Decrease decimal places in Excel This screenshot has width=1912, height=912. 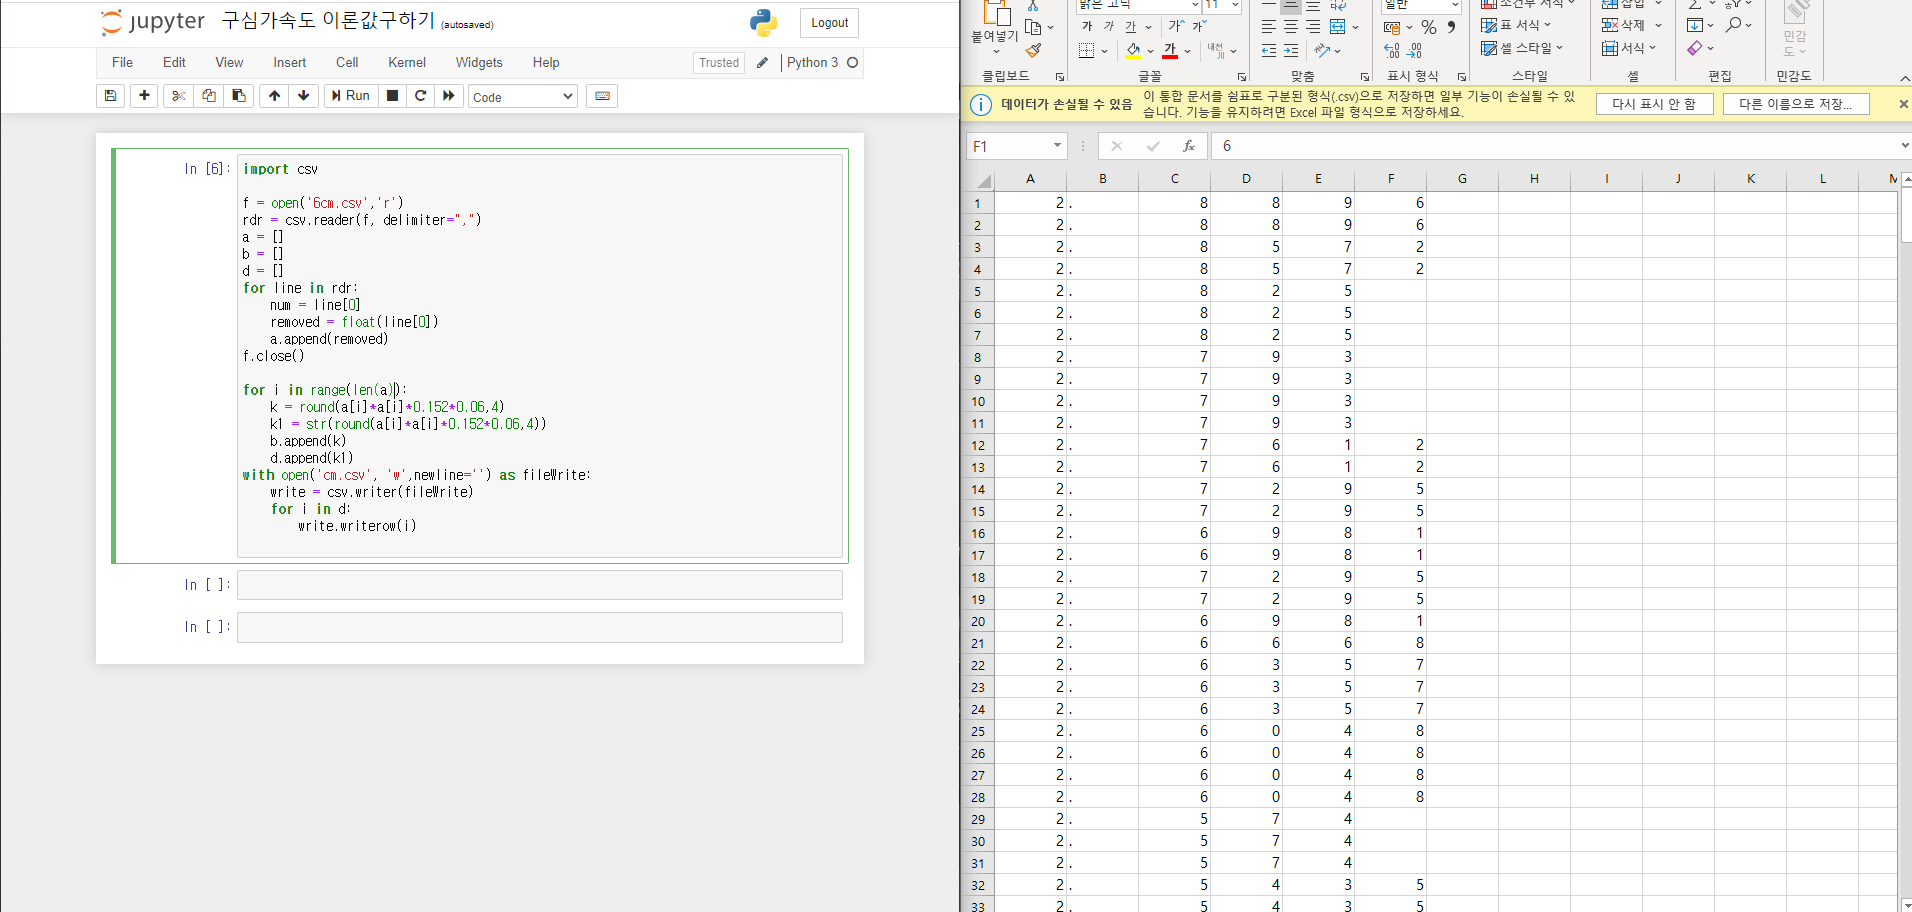(1415, 50)
